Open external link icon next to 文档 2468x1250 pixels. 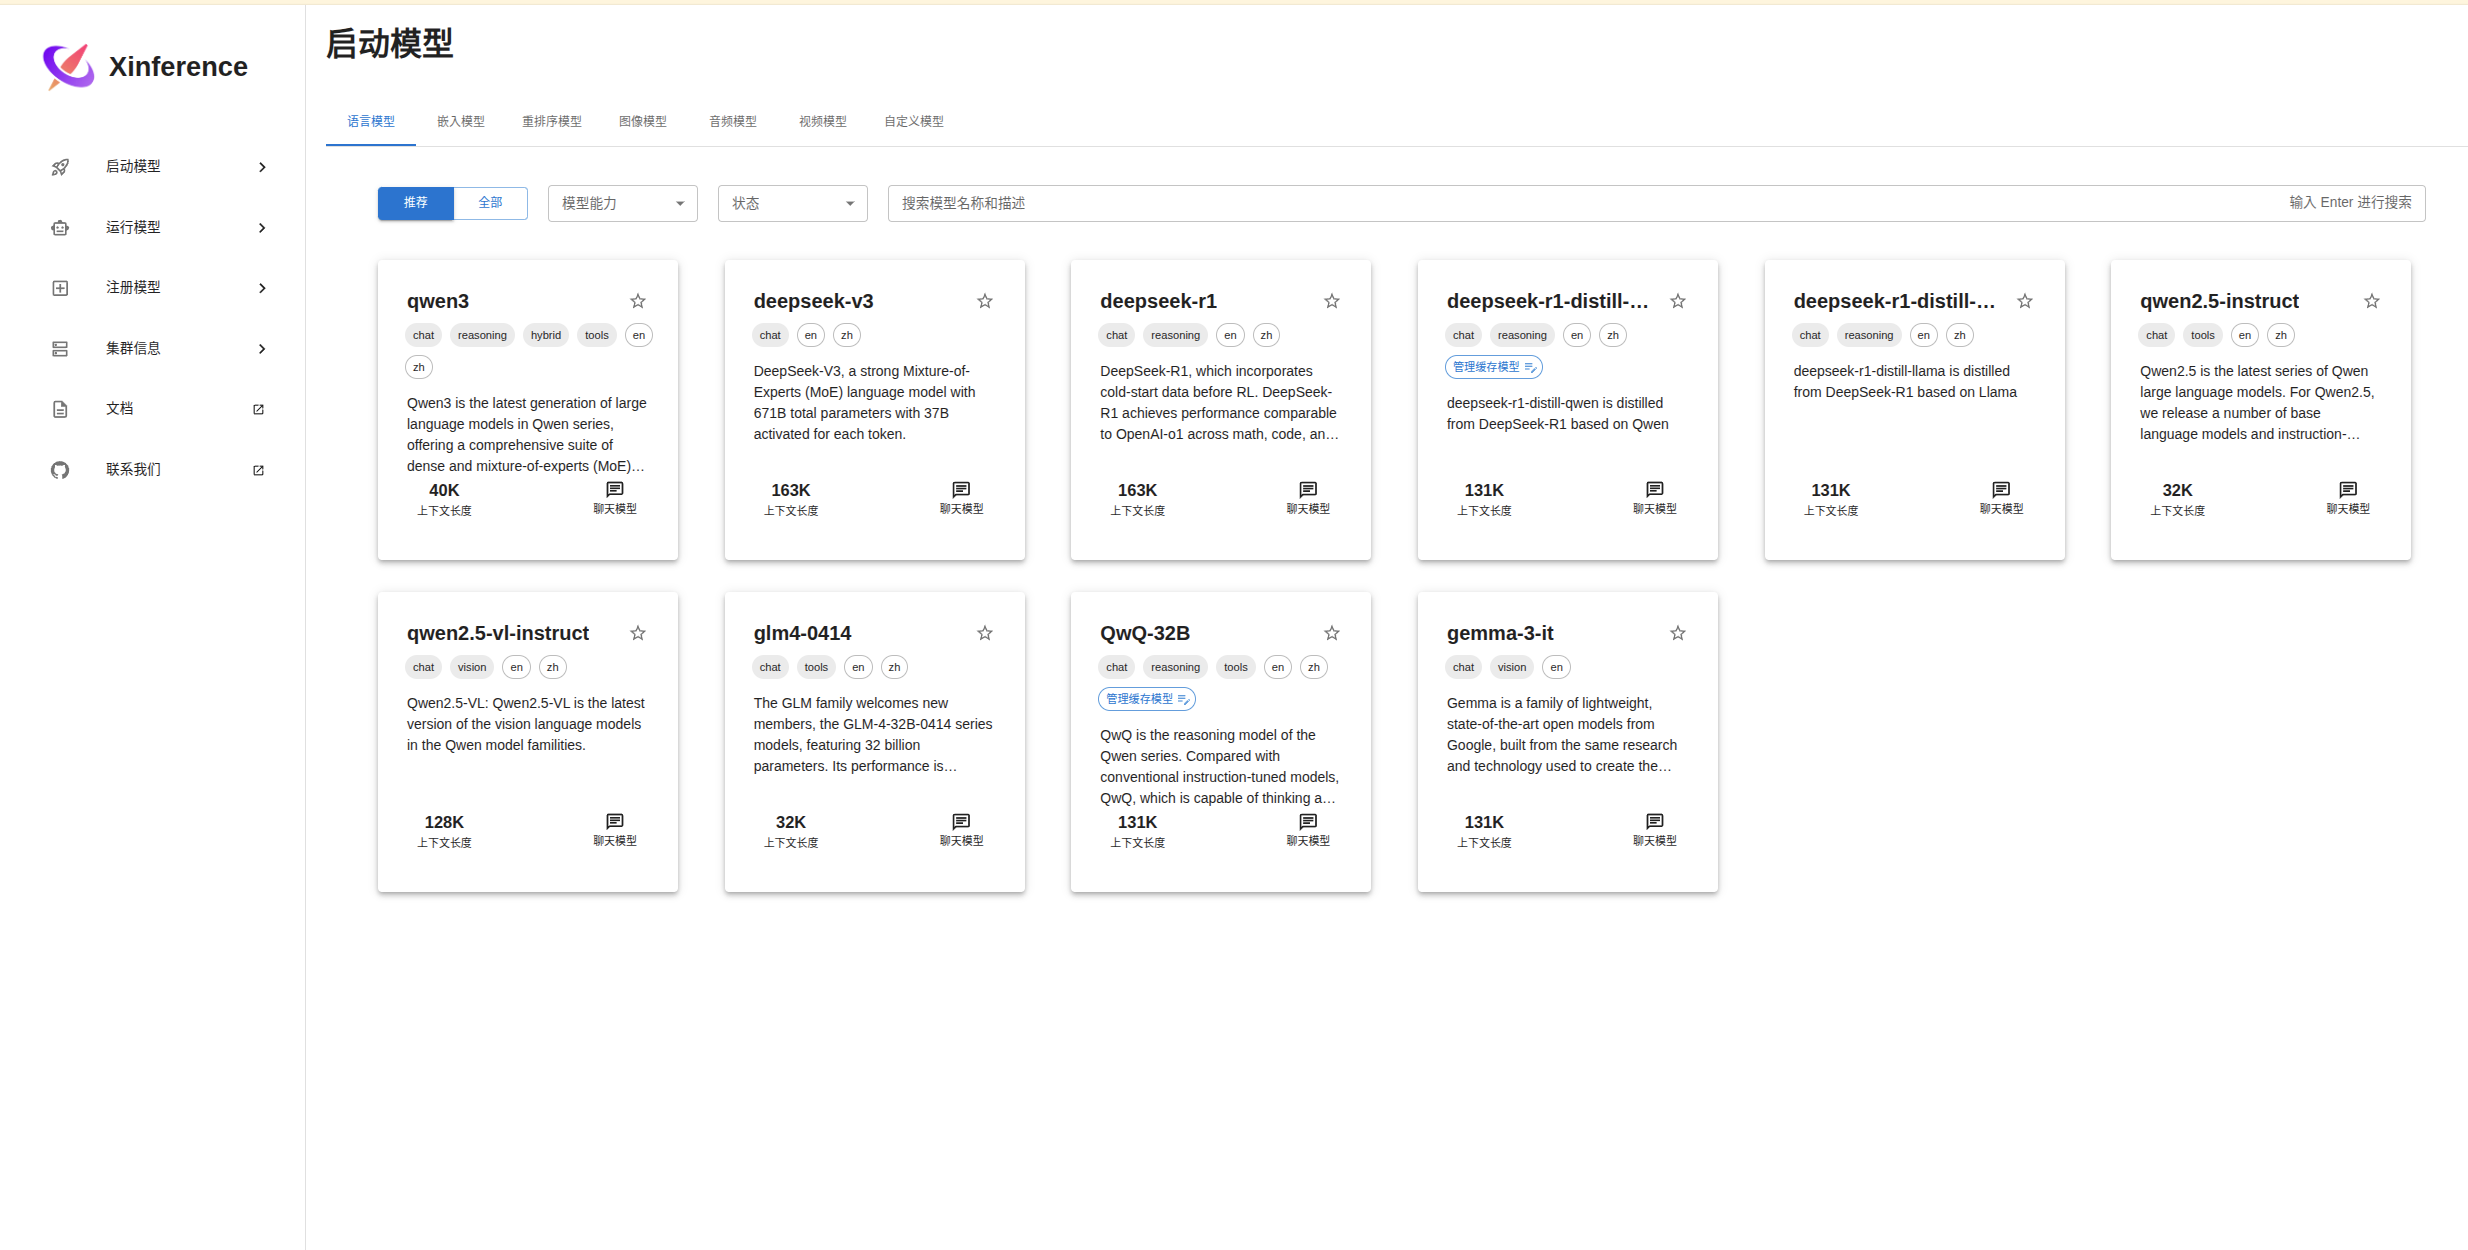pos(258,409)
